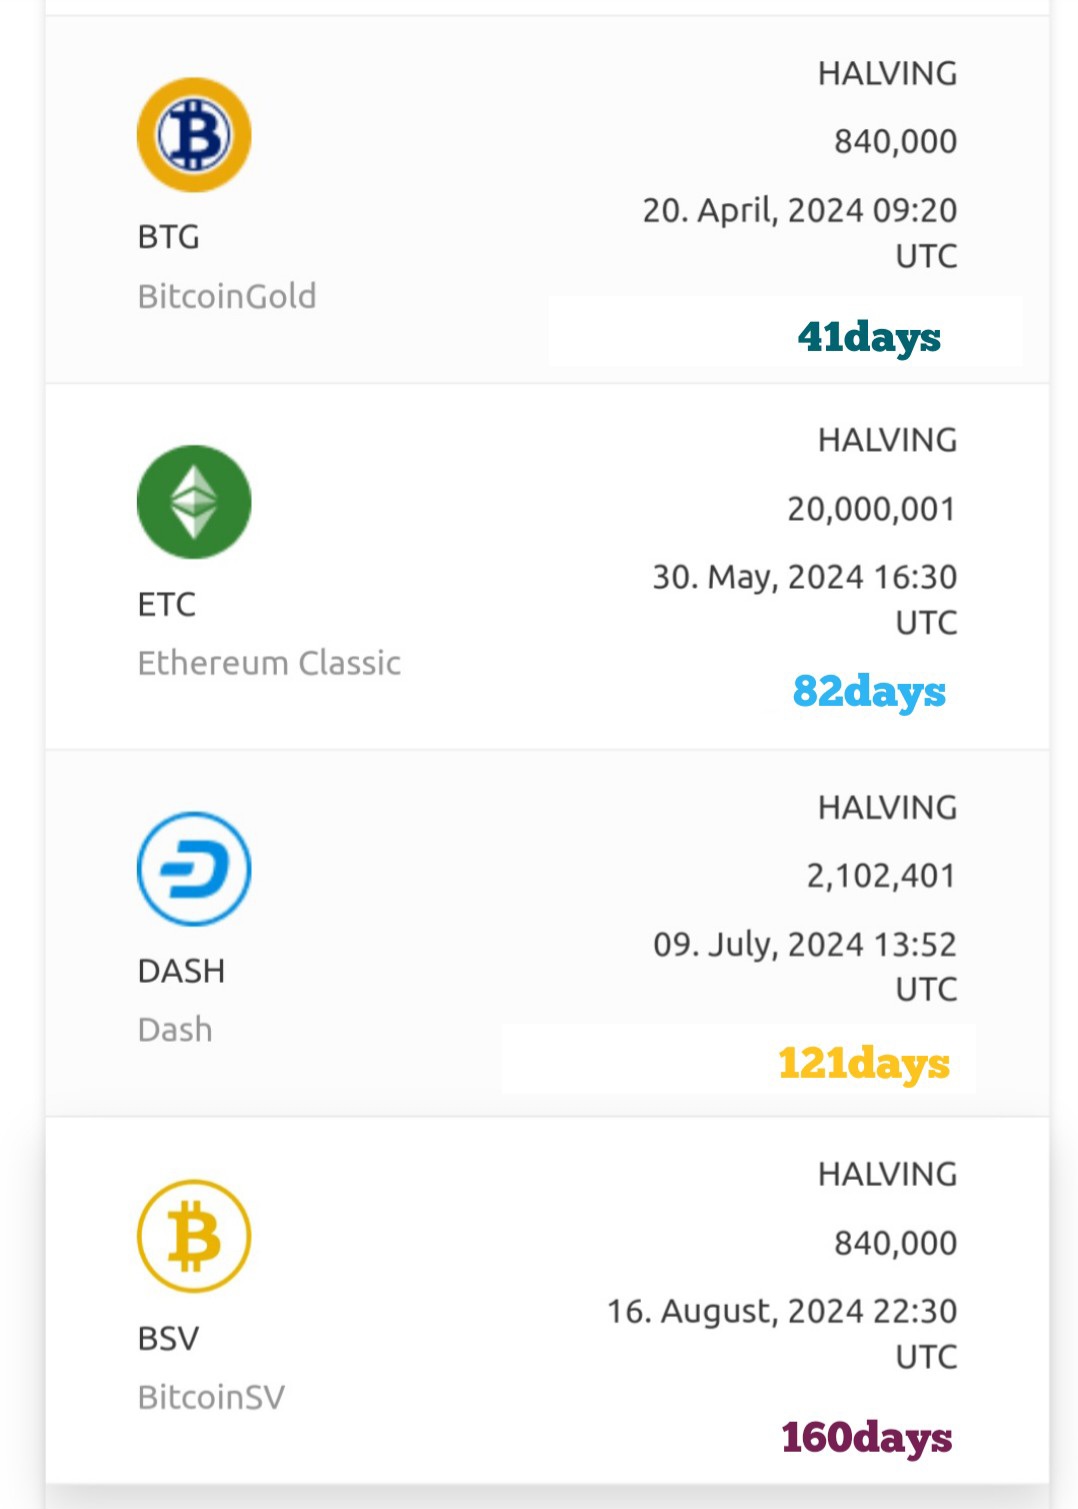Click the 121days countdown text
The image size is (1078, 1509).
864,1063
